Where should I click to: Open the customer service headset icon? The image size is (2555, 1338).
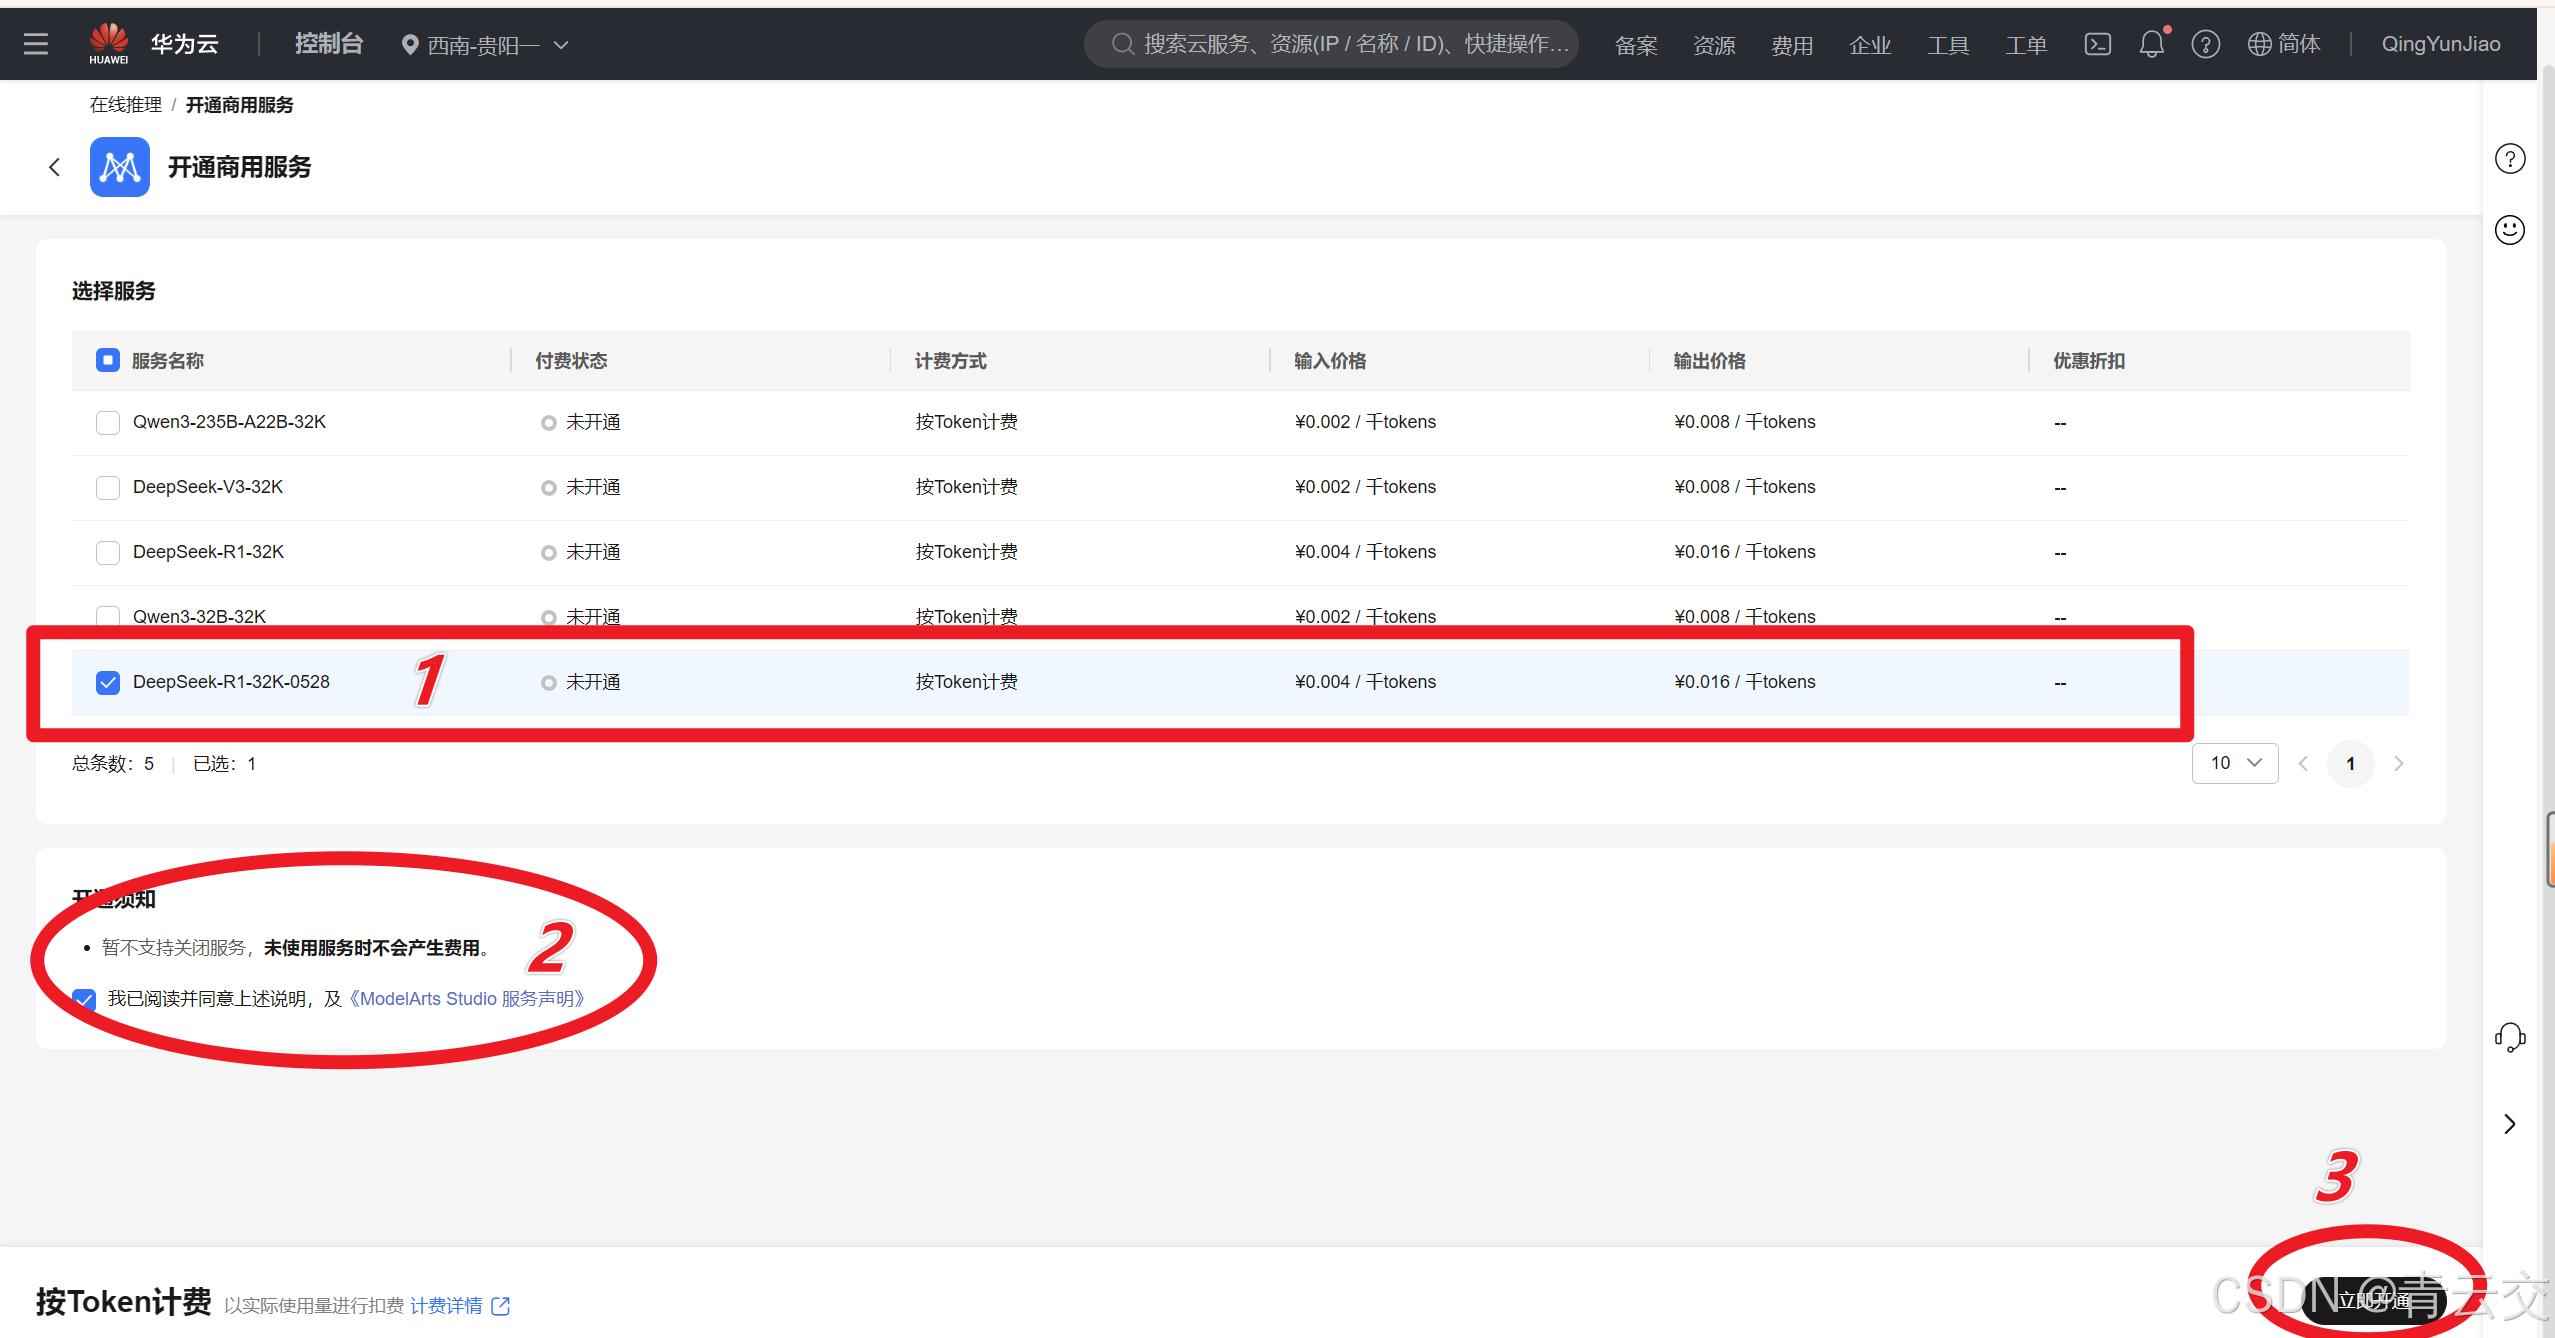[x=2510, y=1037]
